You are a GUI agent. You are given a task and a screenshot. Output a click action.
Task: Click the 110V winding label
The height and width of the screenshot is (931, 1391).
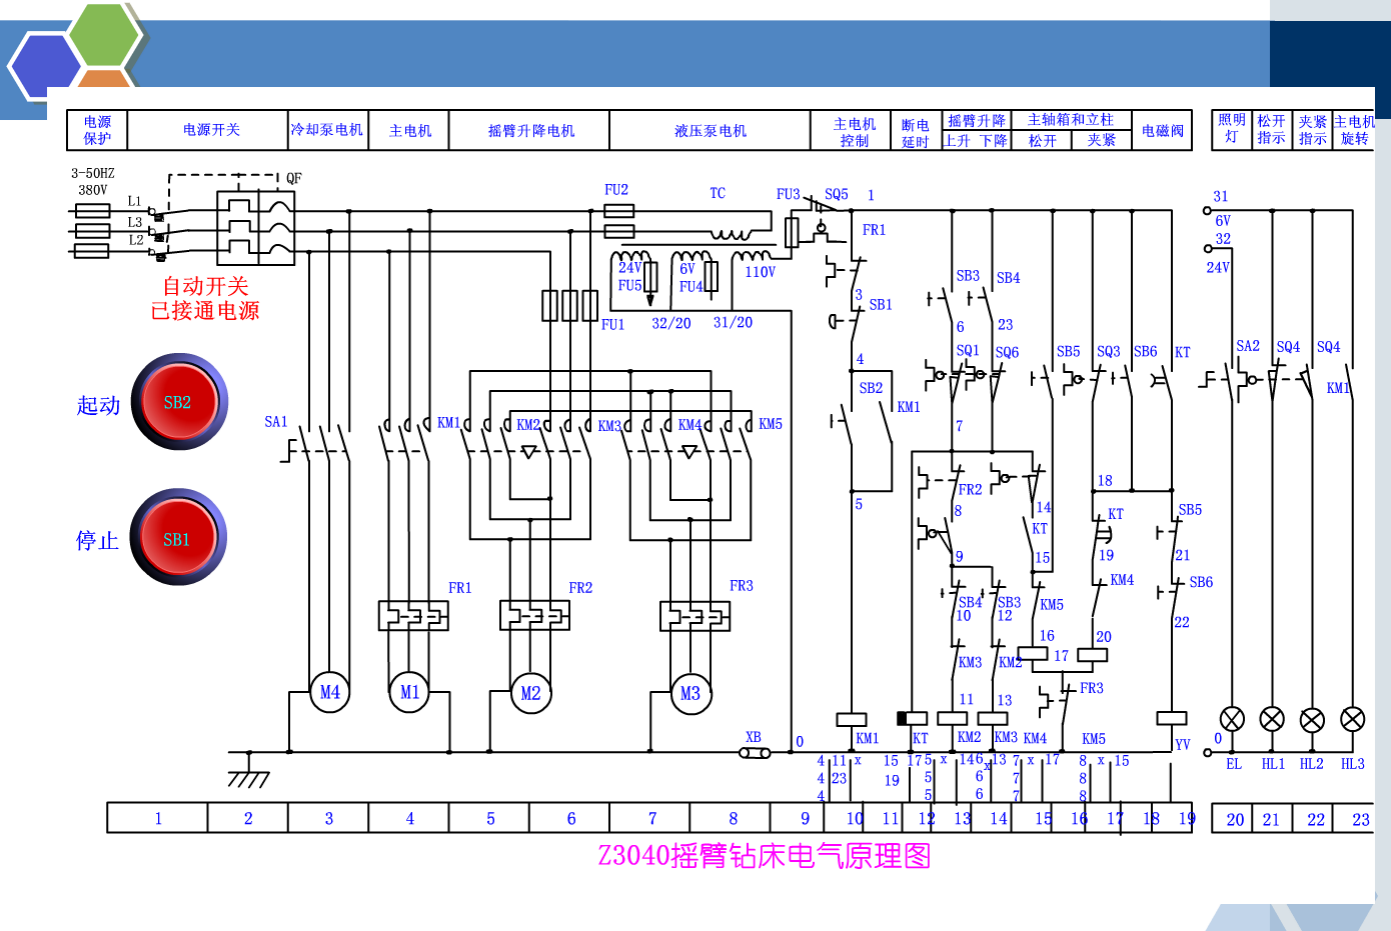[x=760, y=272]
